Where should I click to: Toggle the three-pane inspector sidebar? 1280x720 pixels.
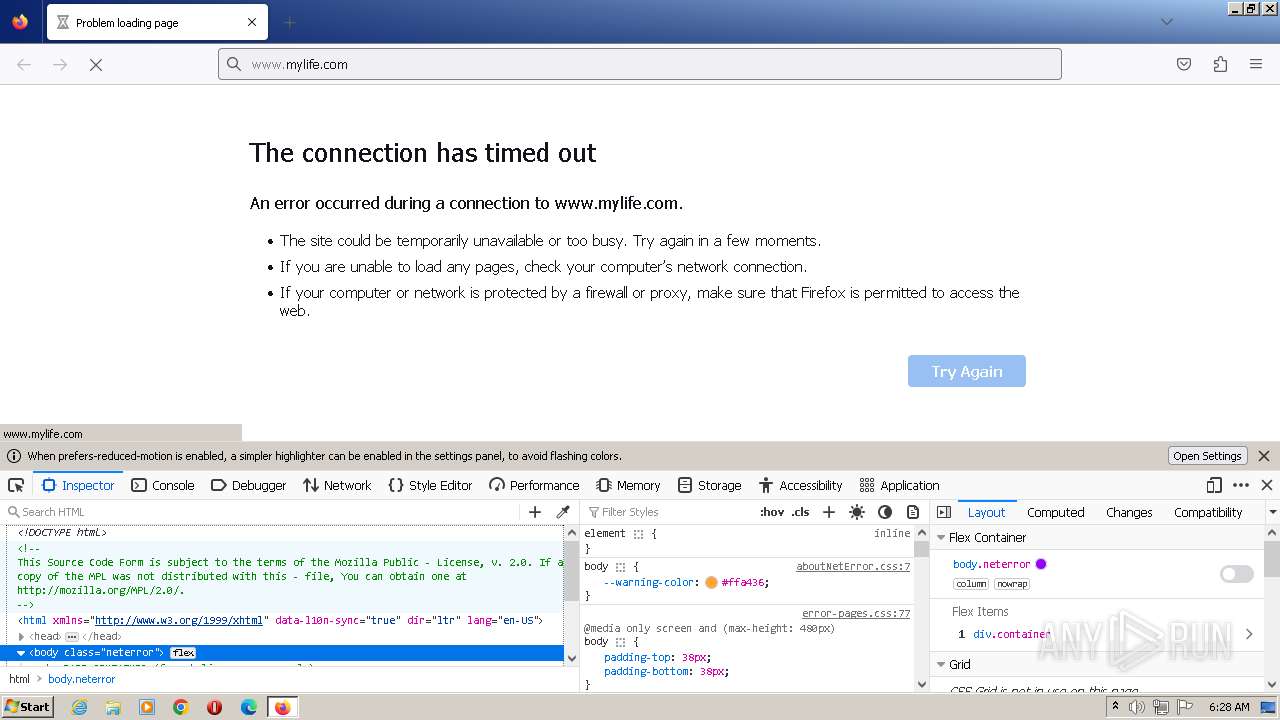pos(944,512)
